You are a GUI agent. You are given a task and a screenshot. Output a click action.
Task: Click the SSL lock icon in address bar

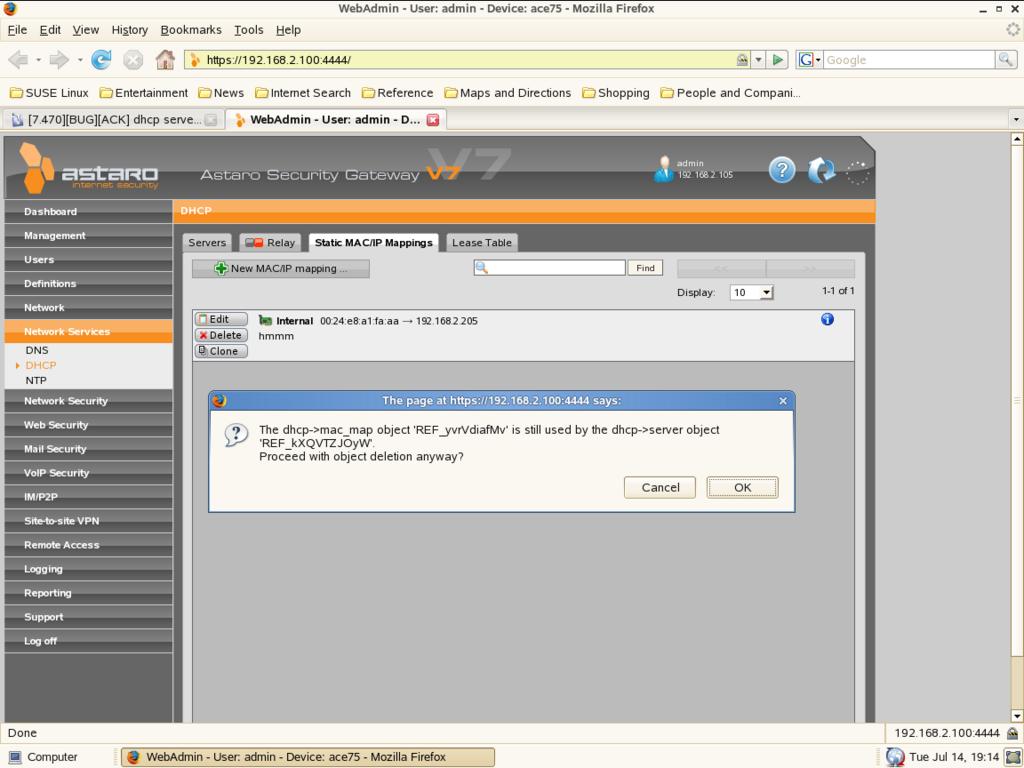click(743, 60)
